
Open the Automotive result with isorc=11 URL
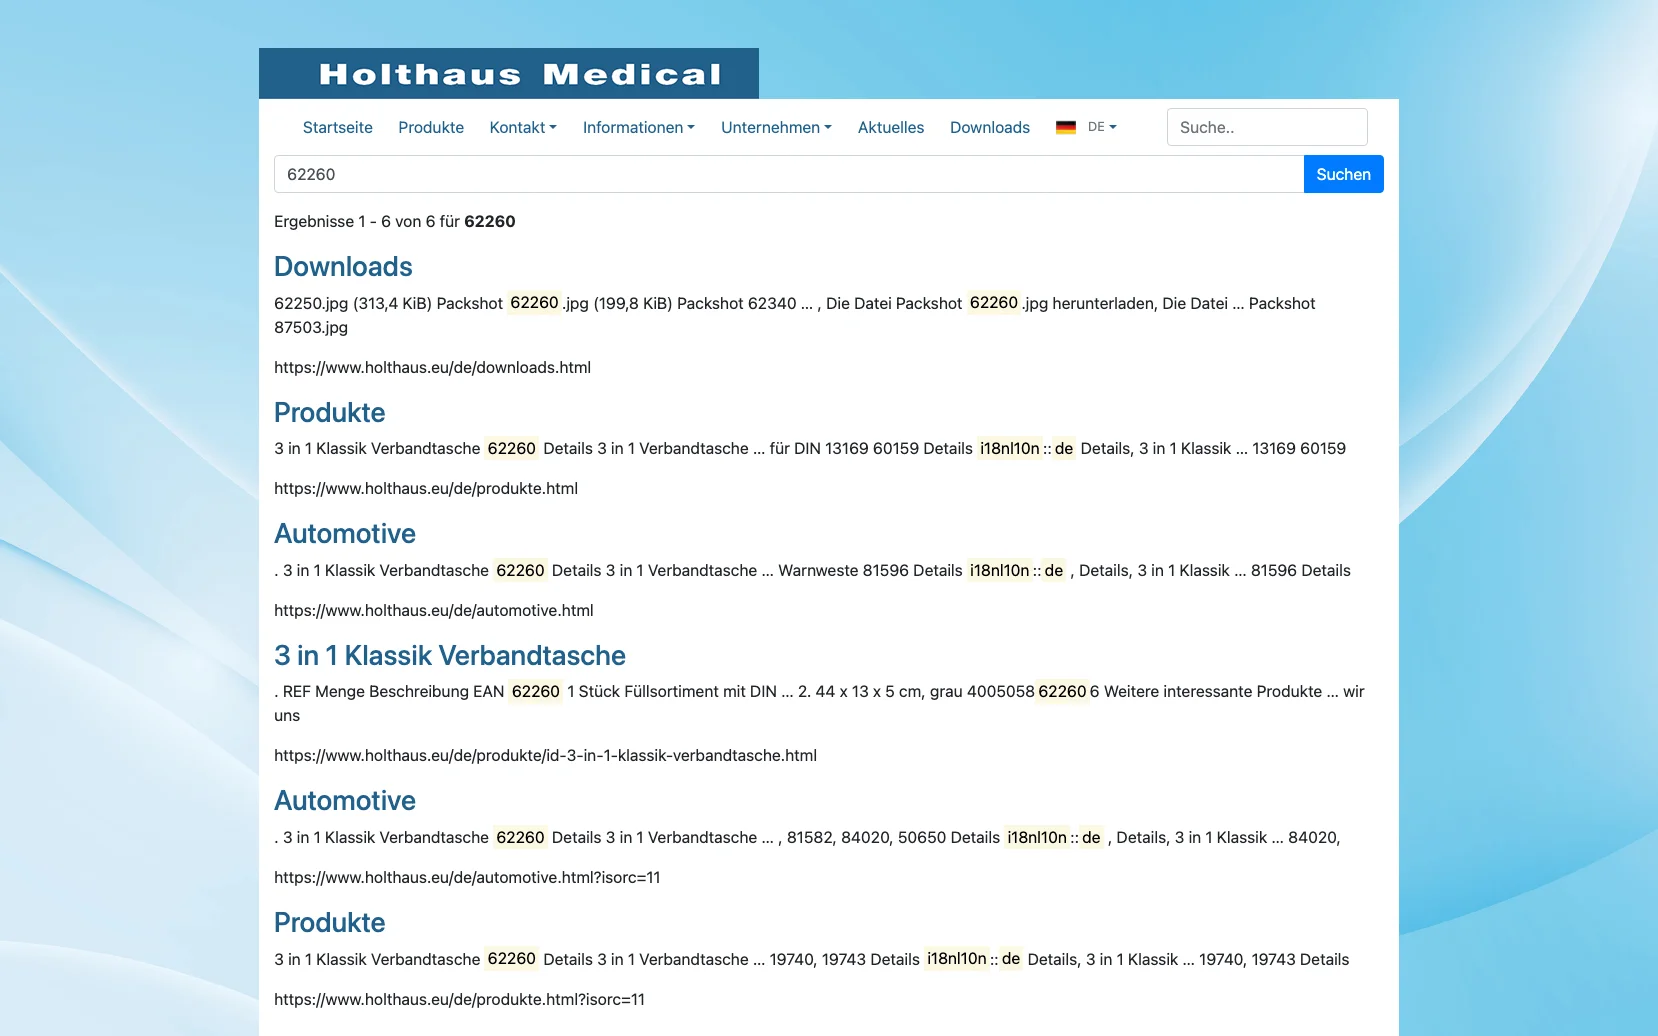point(345,801)
